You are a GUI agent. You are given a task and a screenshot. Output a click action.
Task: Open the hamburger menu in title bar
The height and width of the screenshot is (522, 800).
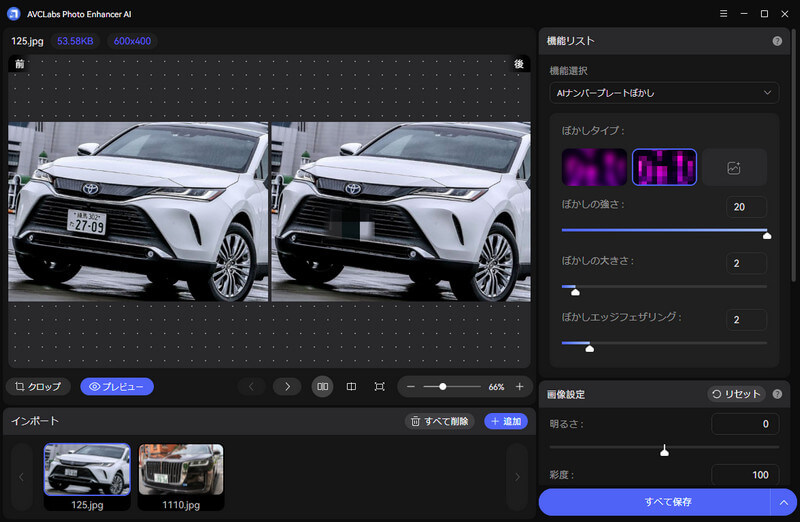(723, 14)
